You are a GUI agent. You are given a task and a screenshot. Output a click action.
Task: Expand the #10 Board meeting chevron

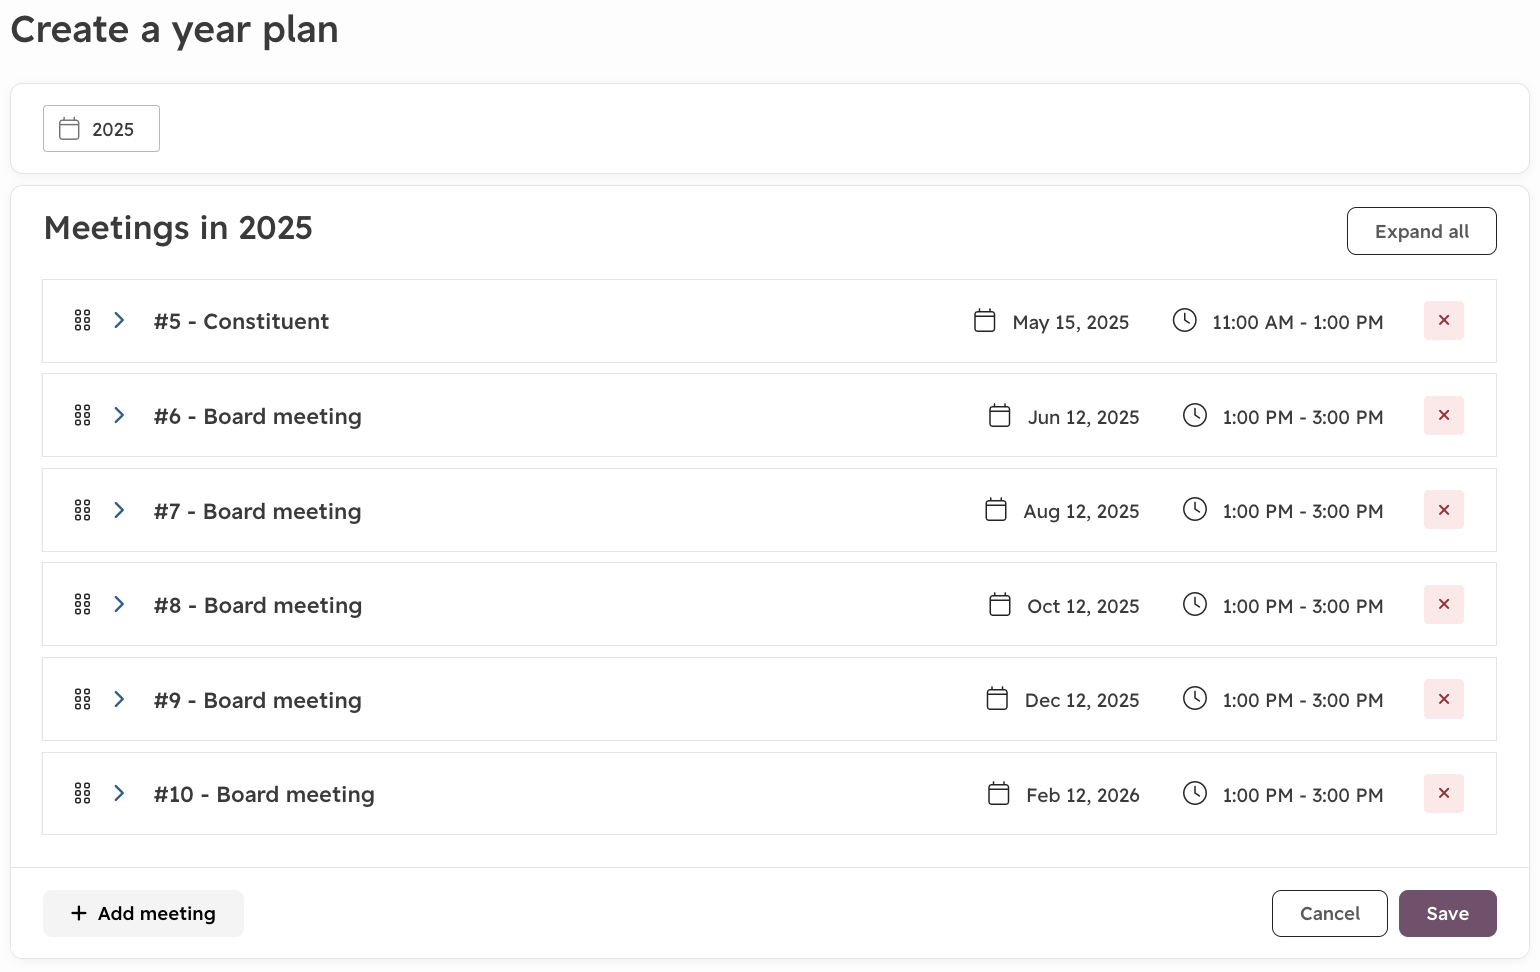119,793
